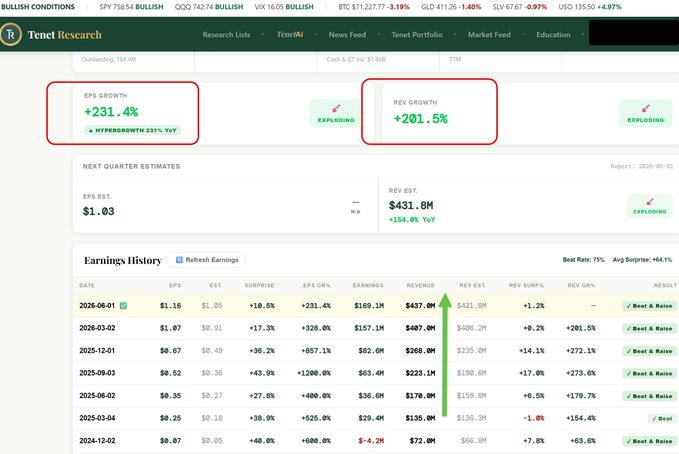Click the Beat & Raise result for 2024-12-02

[x=649, y=441]
